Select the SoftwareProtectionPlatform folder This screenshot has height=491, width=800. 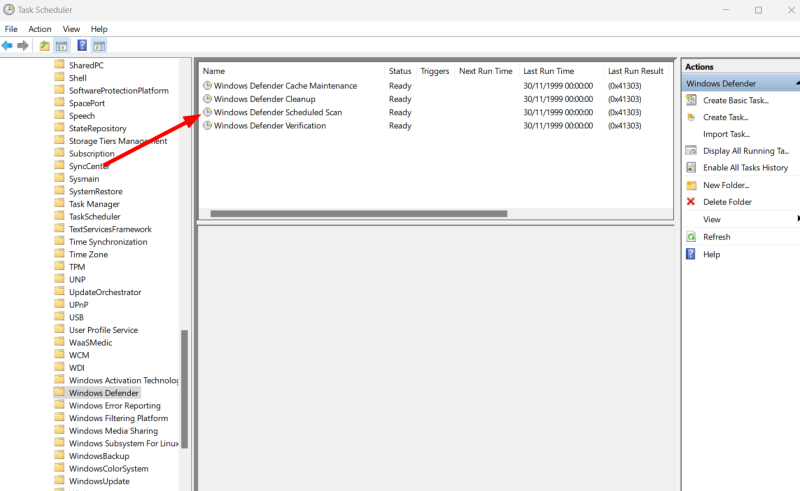pyautogui.click(x=119, y=90)
